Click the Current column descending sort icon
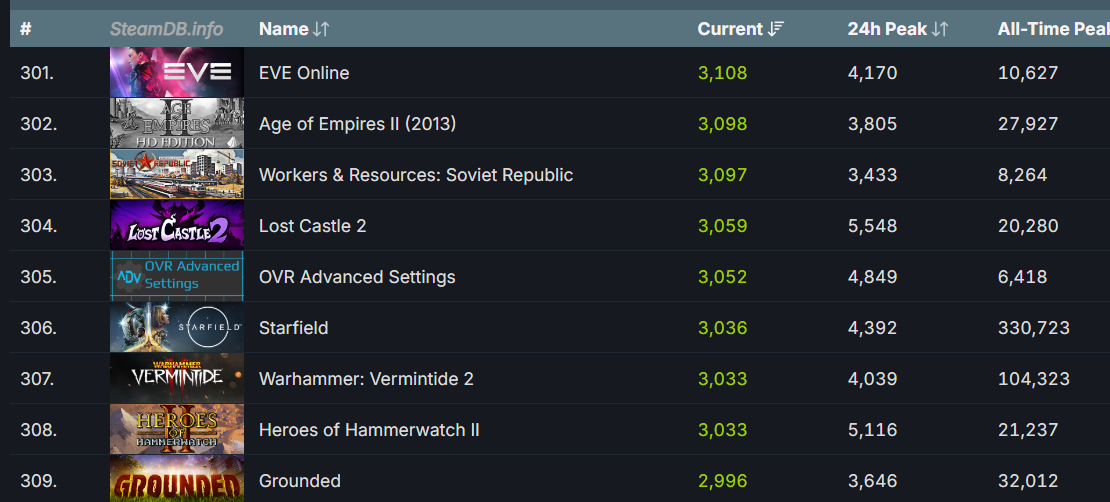 [776, 29]
